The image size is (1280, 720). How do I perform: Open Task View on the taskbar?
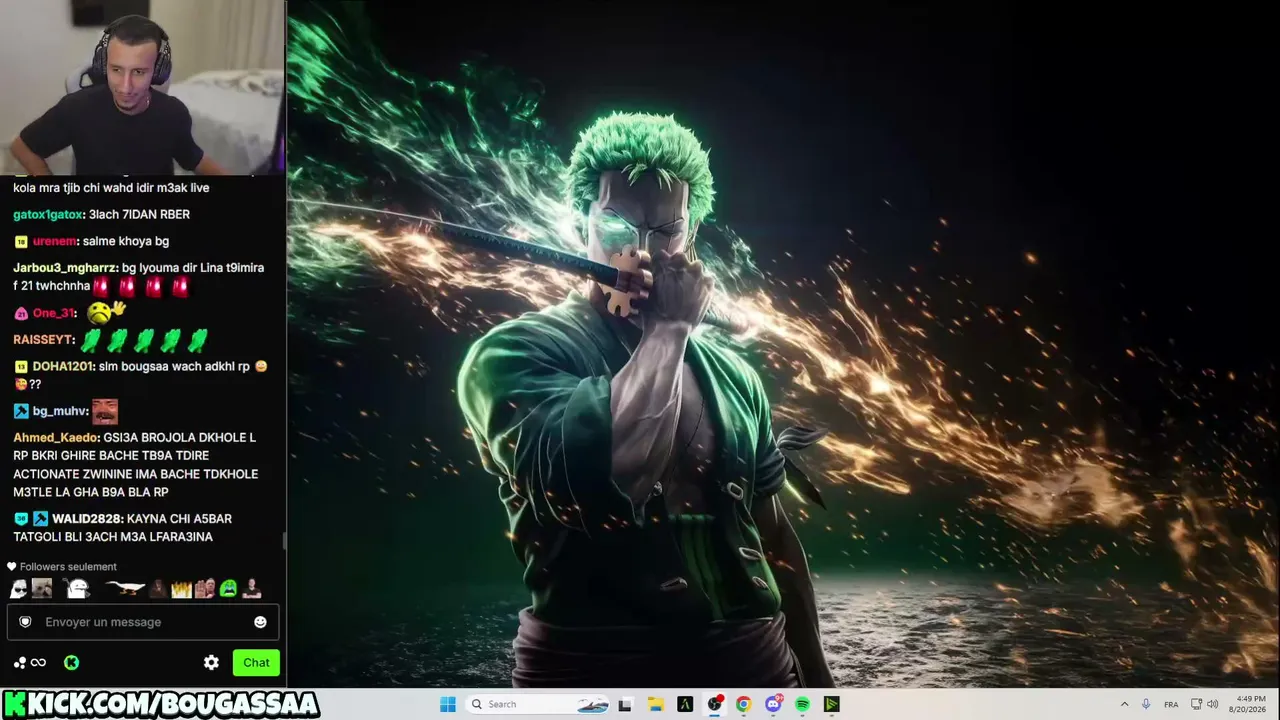coord(625,704)
